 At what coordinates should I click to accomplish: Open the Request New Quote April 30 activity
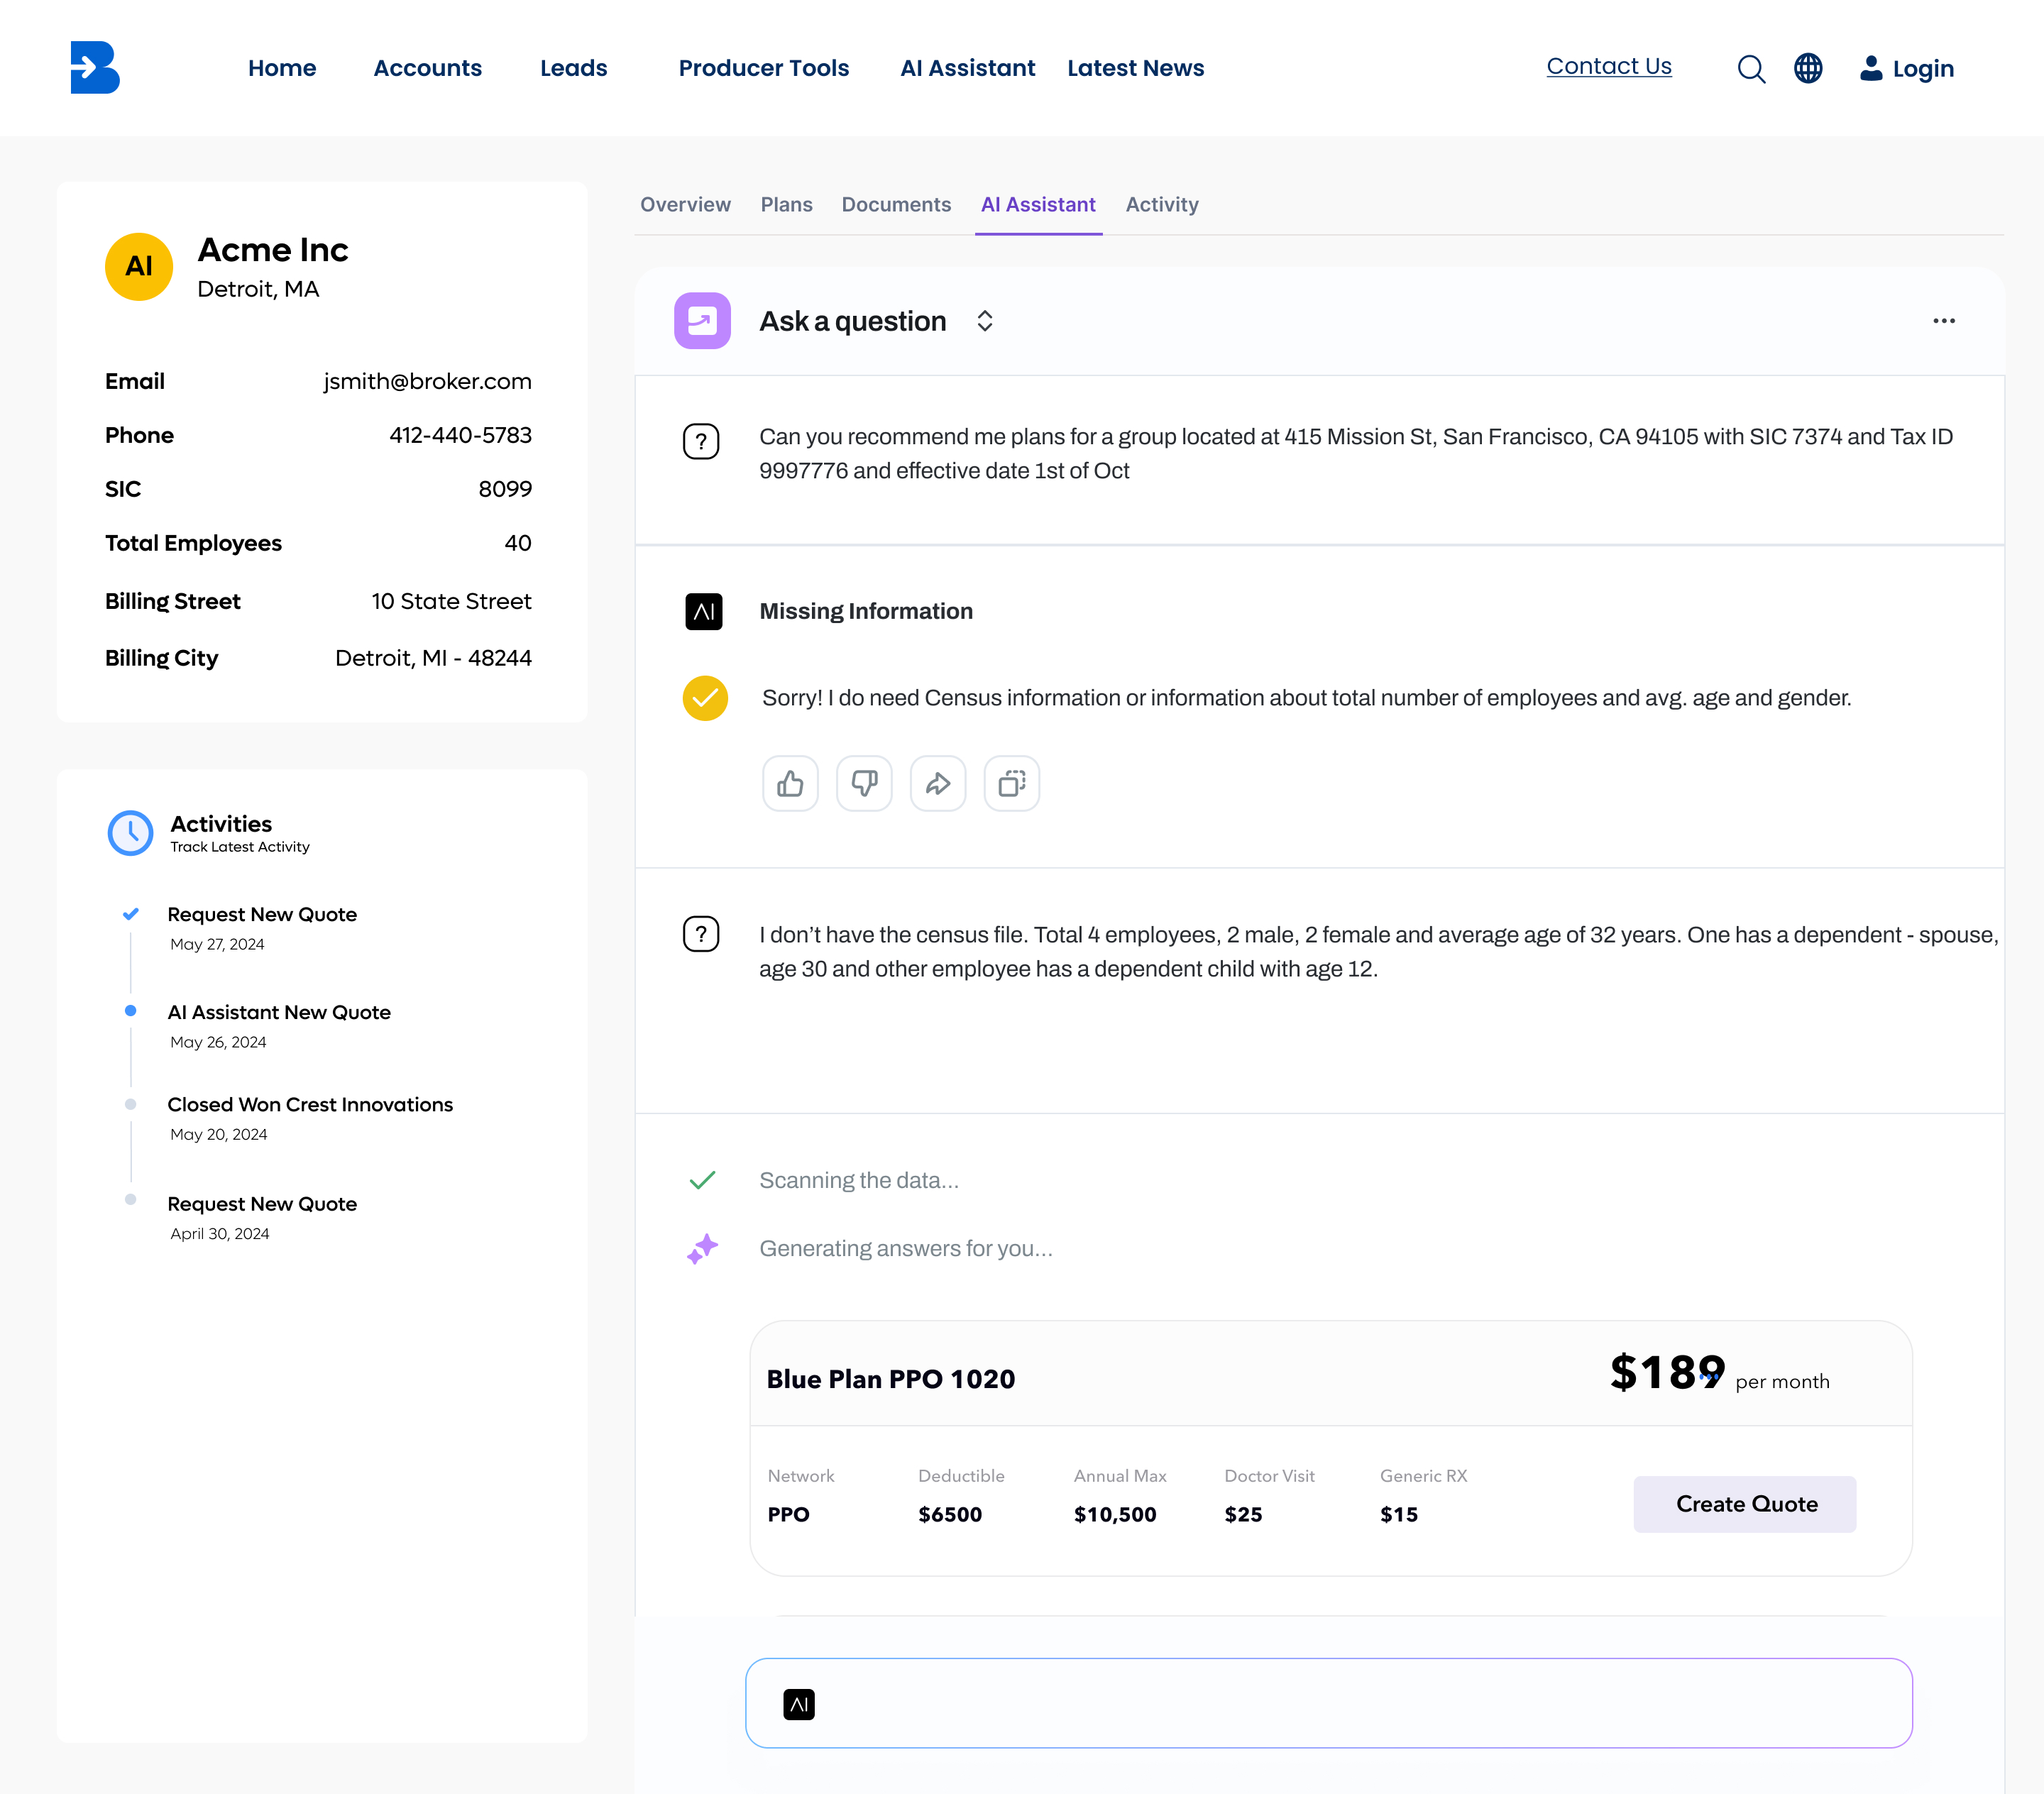click(x=262, y=1204)
